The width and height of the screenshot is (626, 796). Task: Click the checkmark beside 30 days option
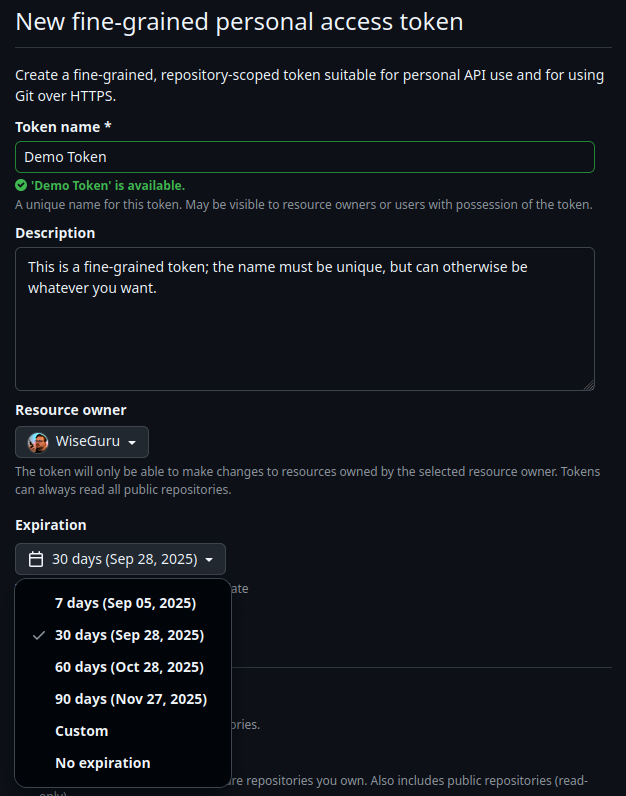coord(38,635)
